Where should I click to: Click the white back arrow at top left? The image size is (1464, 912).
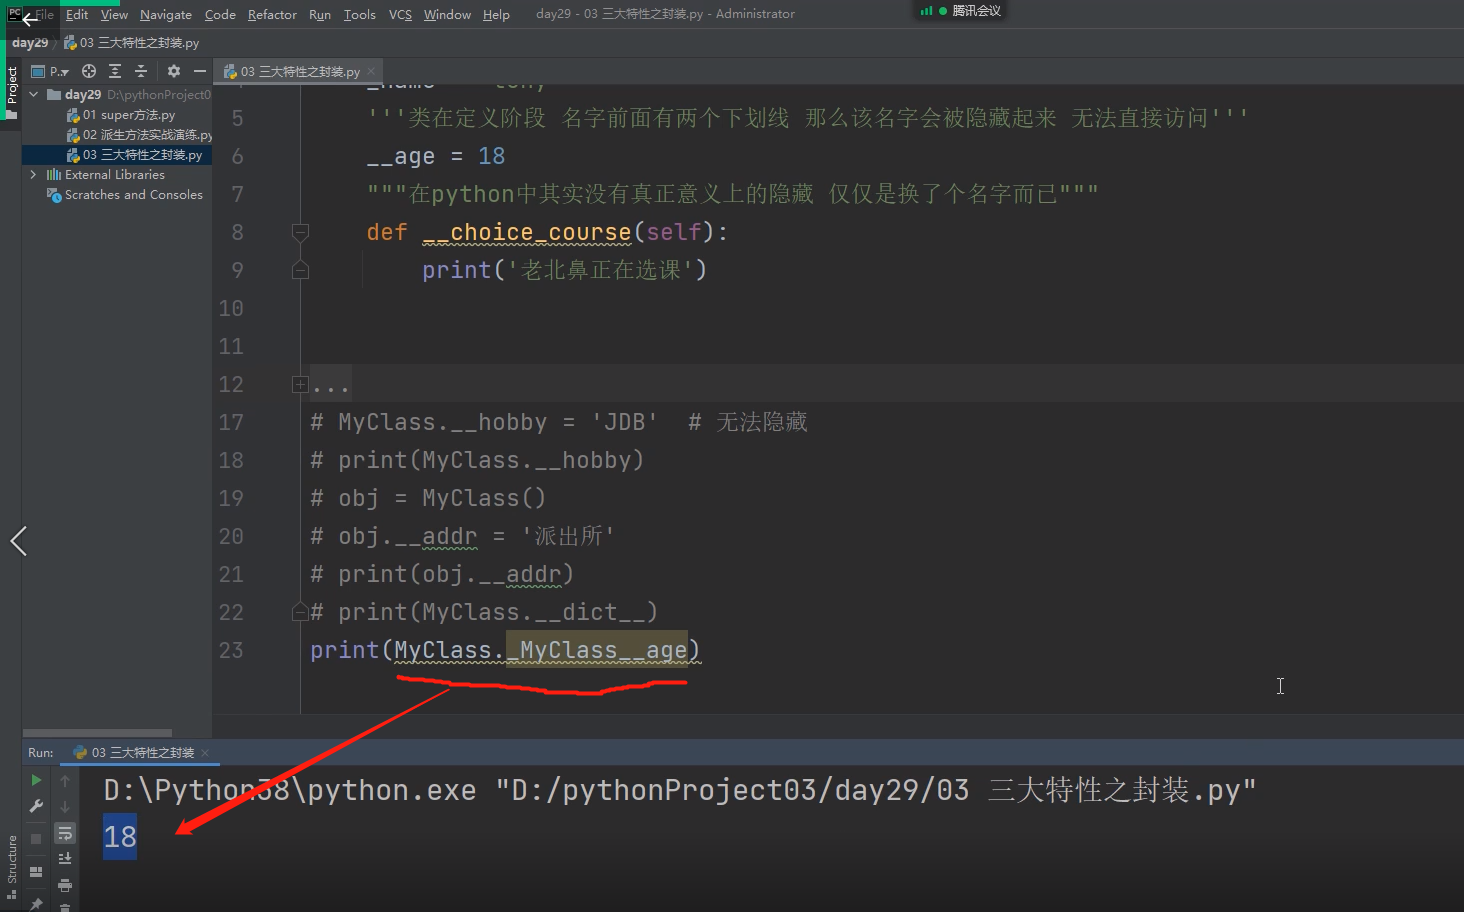point(29,18)
